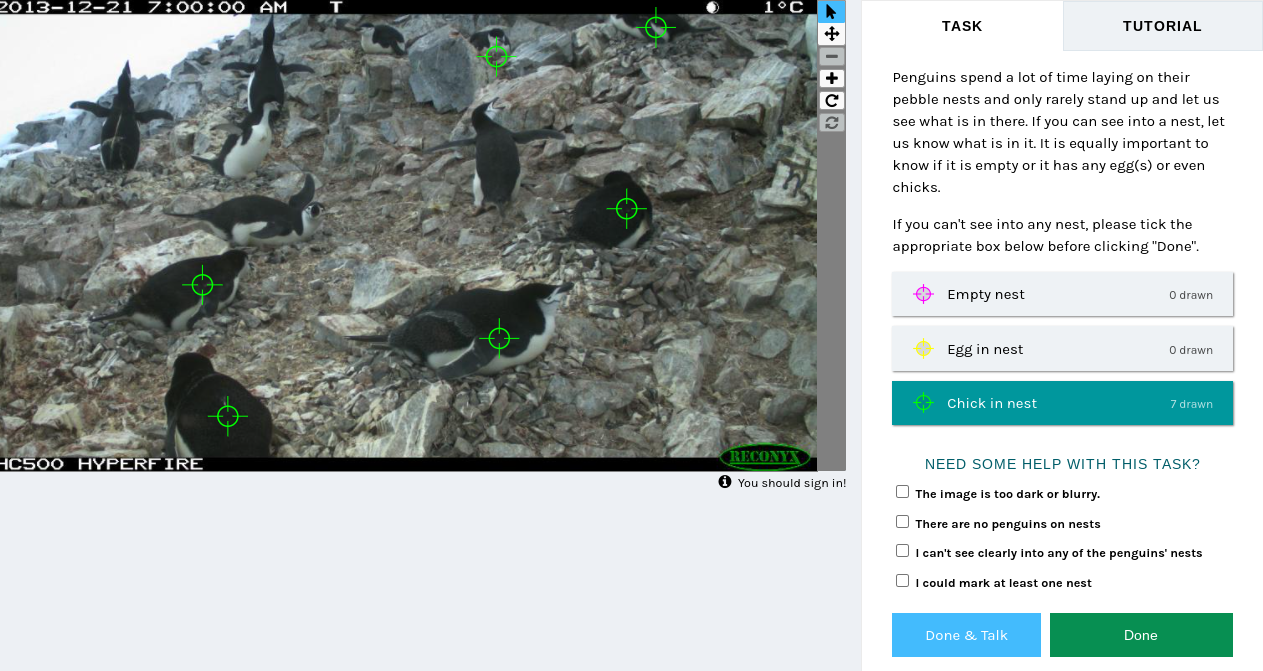
Task: Click the '1°C' temperature reading
Action: [x=783, y=7]
